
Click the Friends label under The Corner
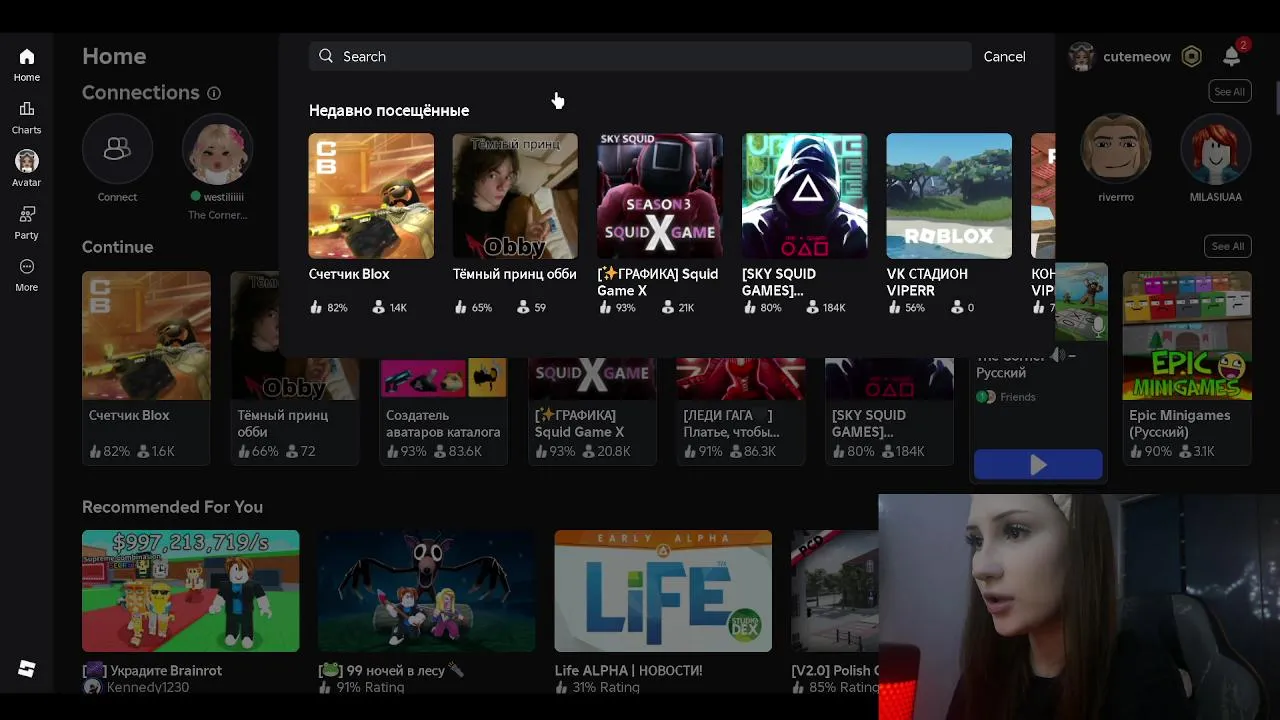[x=1018, y=397]
